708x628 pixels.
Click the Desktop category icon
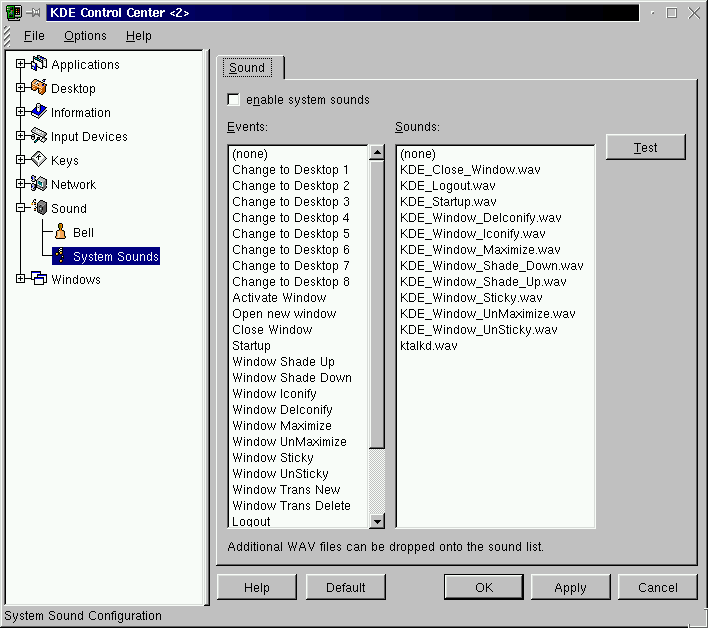(x=39, y=88)
